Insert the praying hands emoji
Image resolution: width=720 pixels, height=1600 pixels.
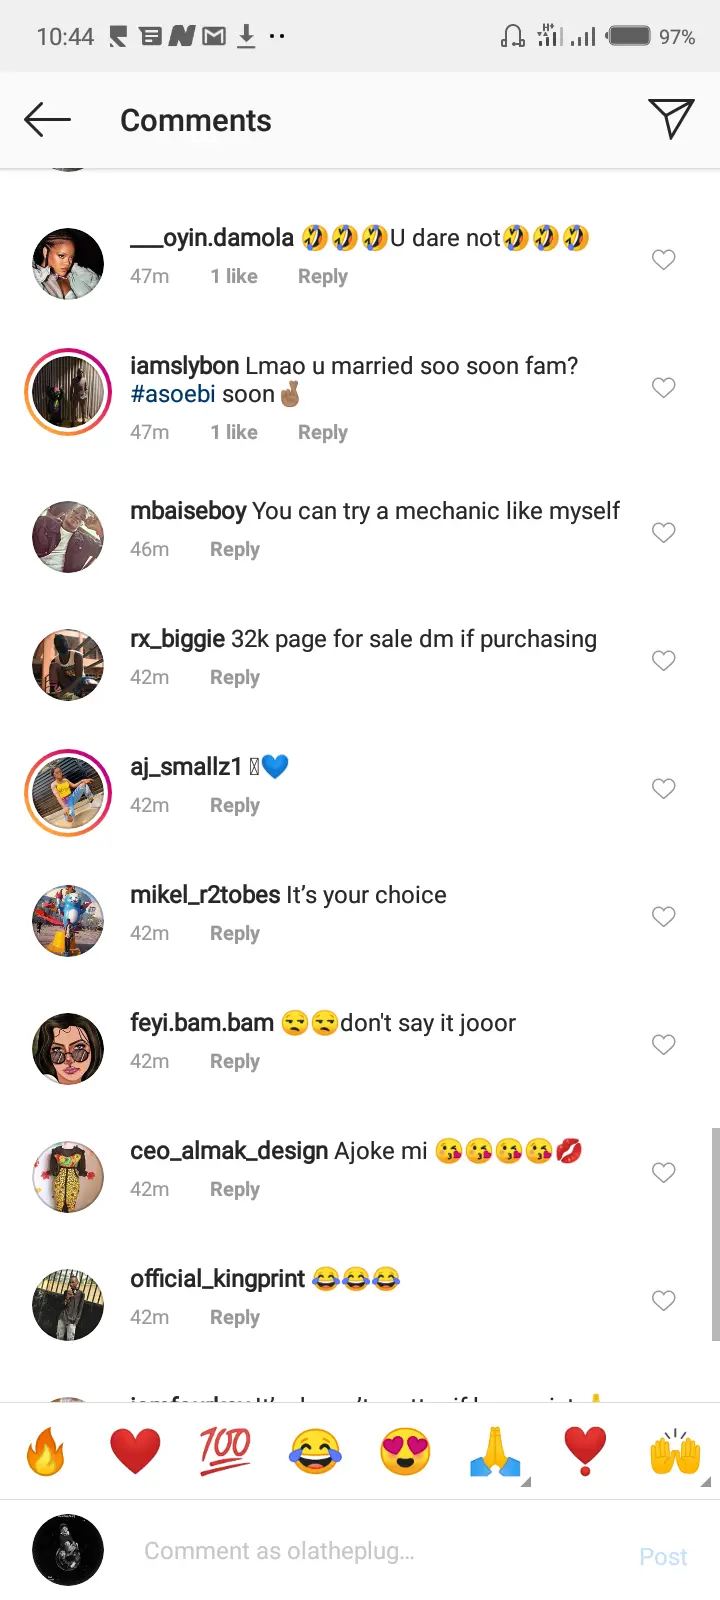pyautogui.click(x=495, y=1451)
